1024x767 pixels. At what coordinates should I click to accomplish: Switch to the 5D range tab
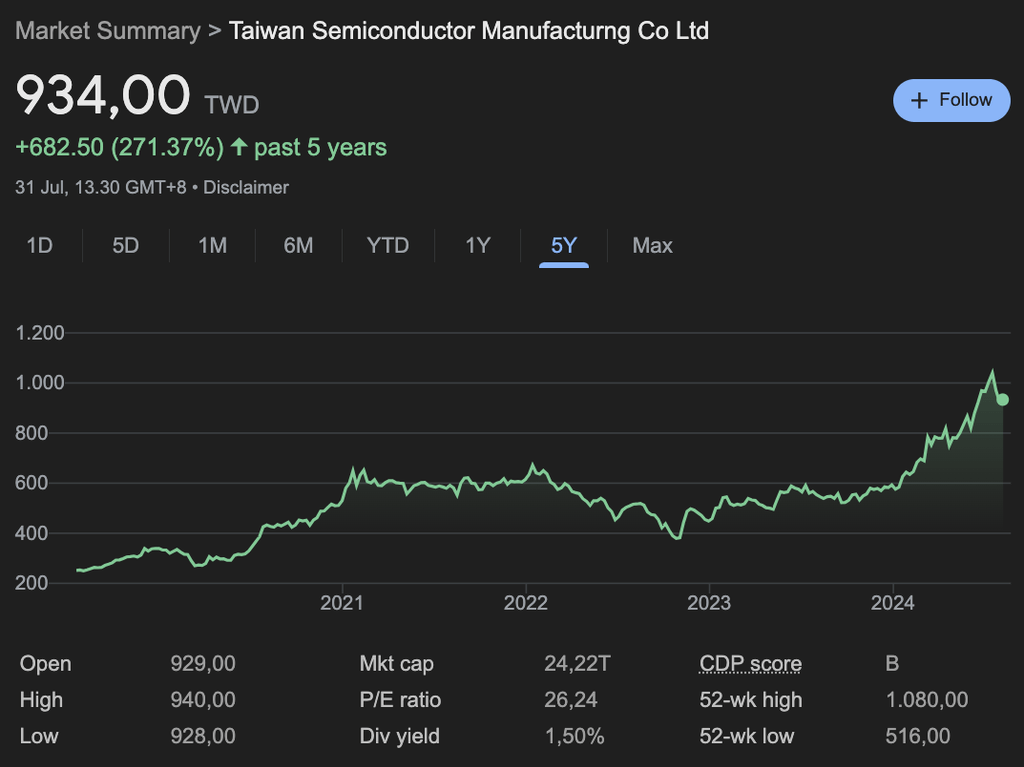pyautogui.click(x=125, y=245)
